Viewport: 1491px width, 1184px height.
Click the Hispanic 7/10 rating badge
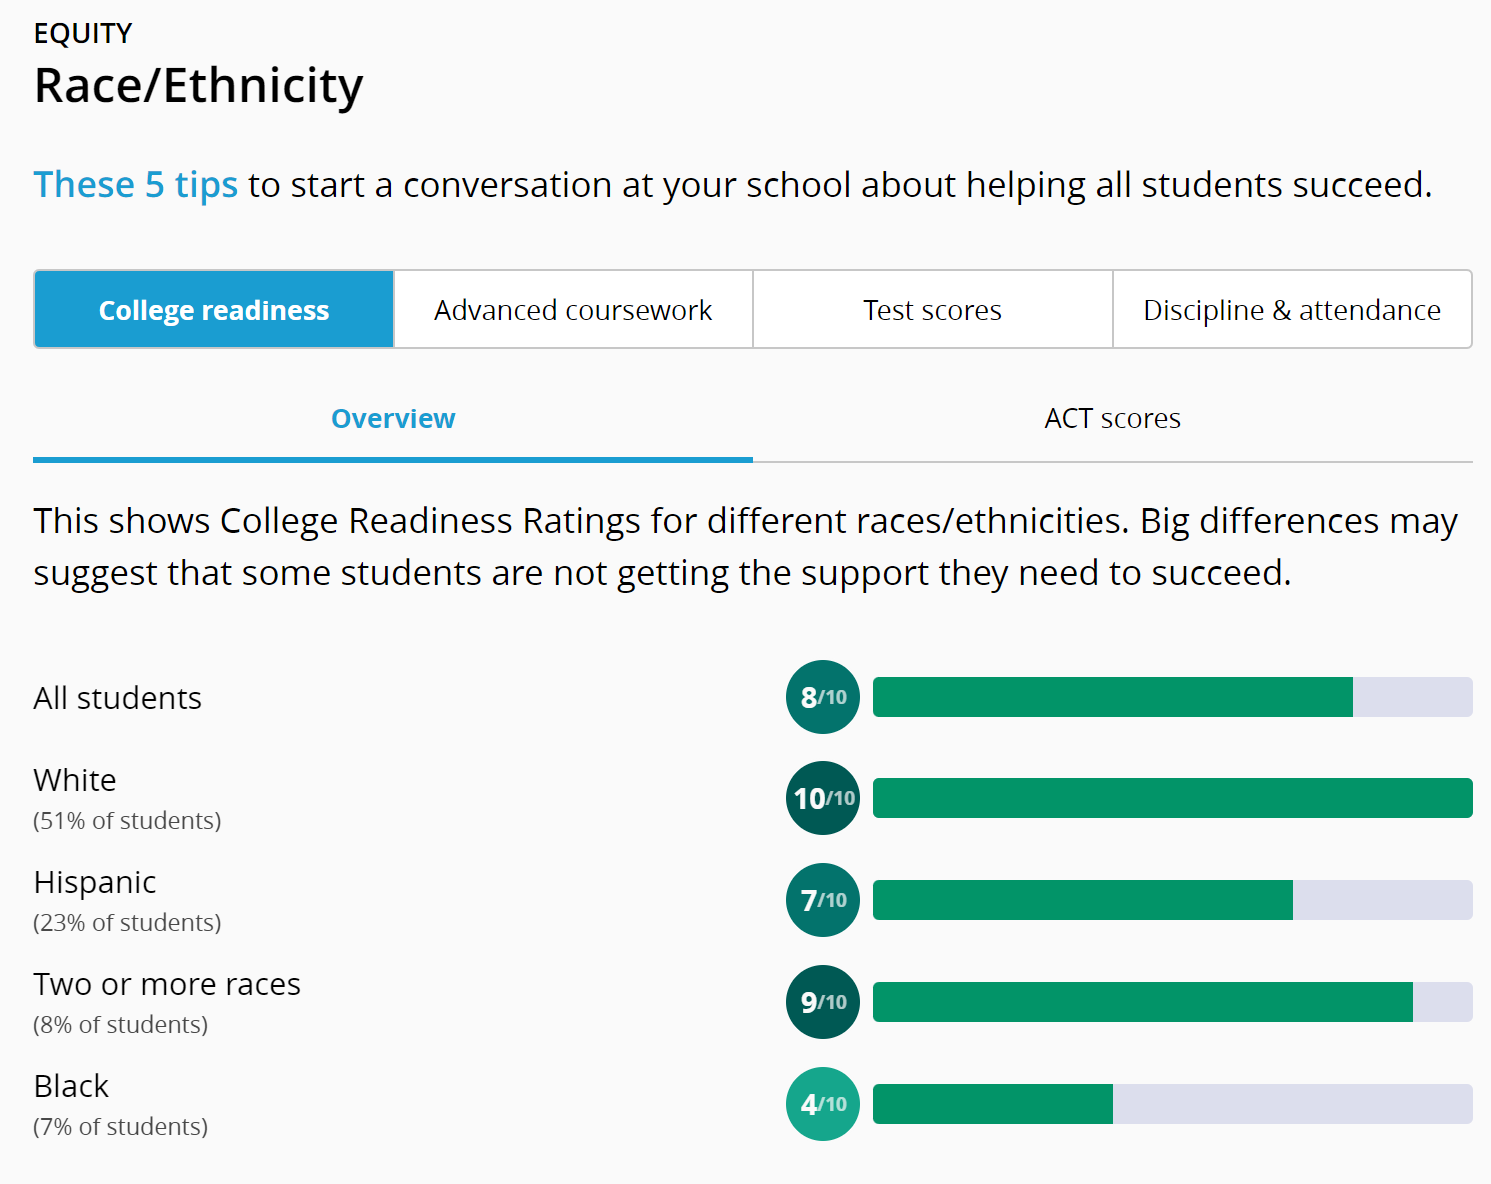(x=823, y=900)
